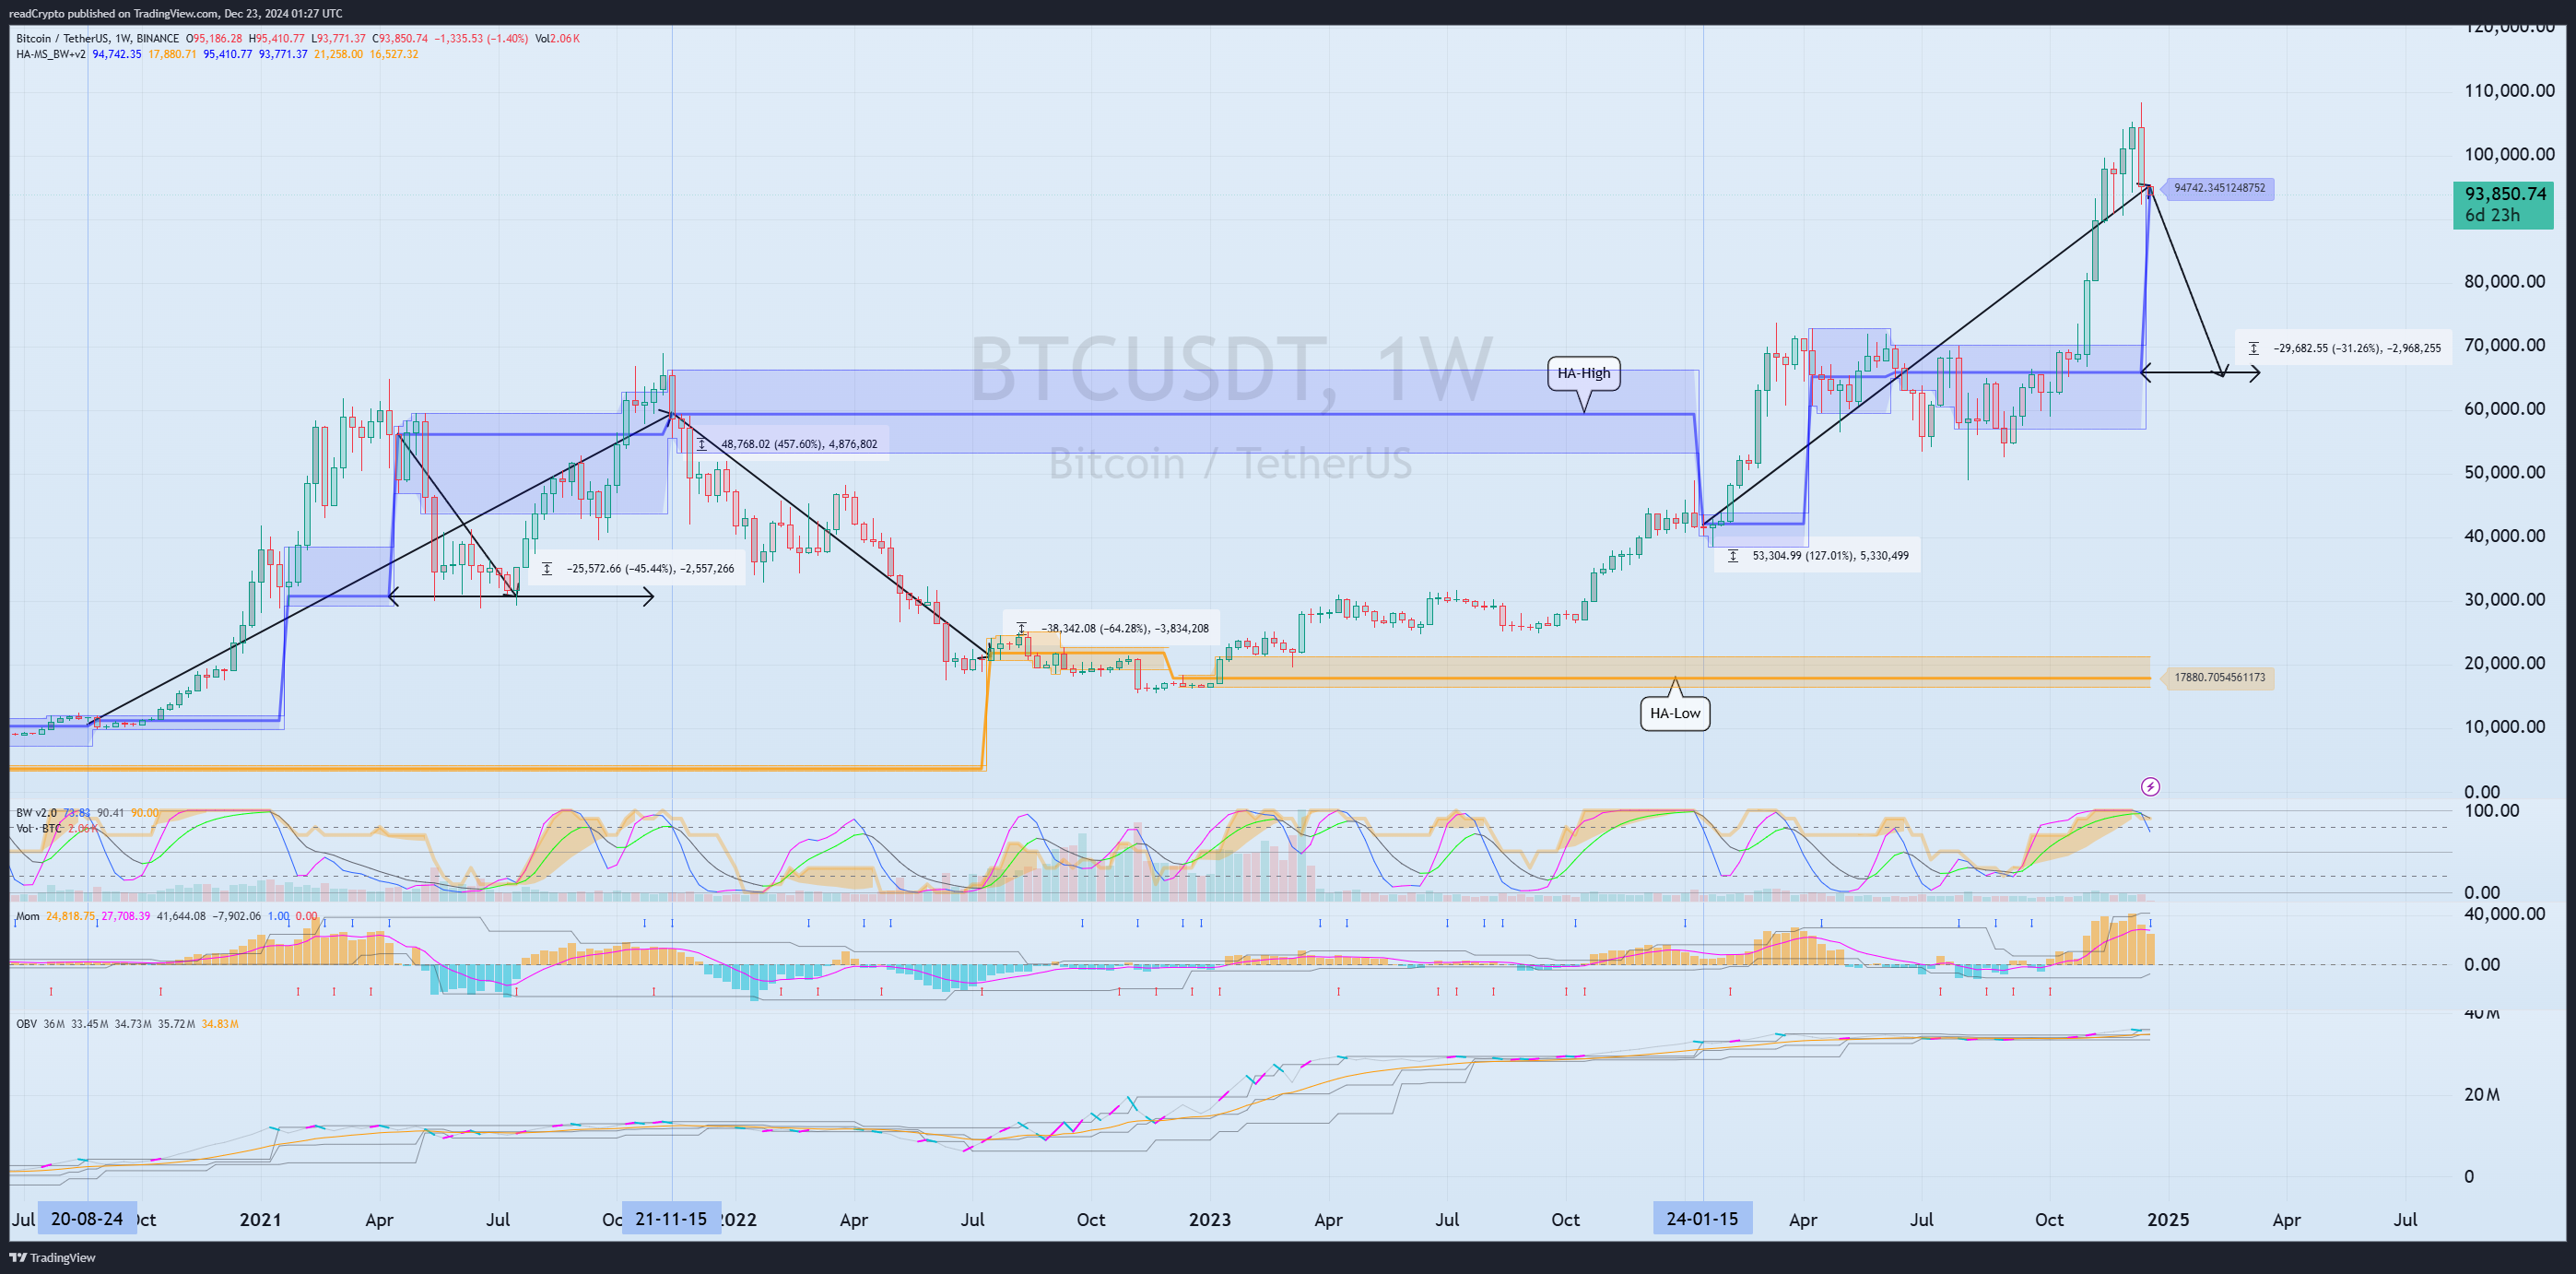Click the 110,000.00 price axis label
This screenshot has height=1274, width=2576.
pyautogui.click(x=2509, y=91)
